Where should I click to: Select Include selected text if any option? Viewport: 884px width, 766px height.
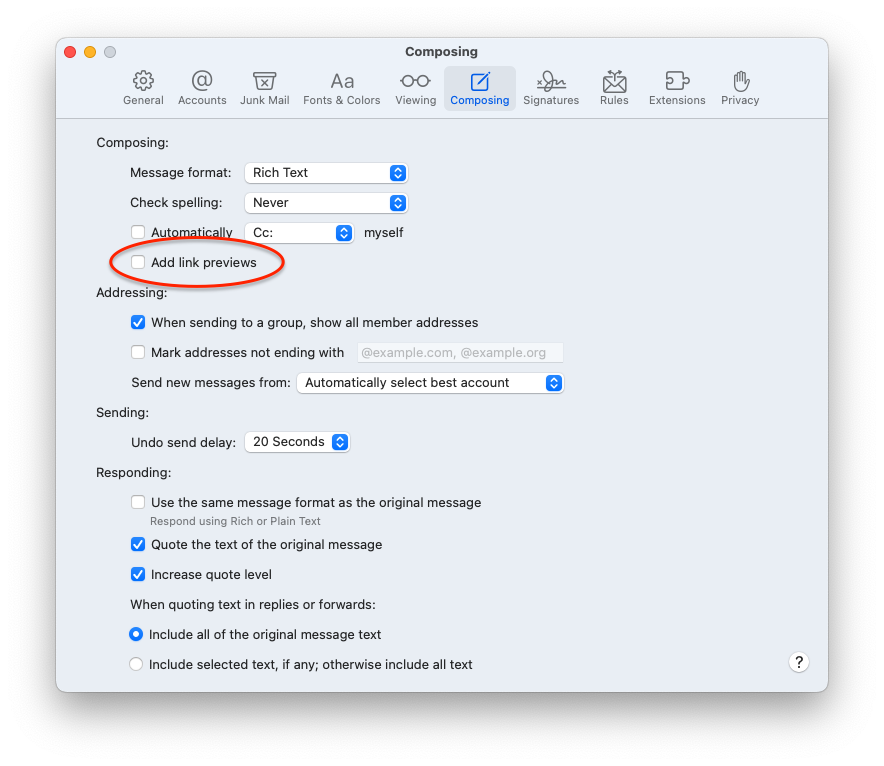tap(136, 664)
